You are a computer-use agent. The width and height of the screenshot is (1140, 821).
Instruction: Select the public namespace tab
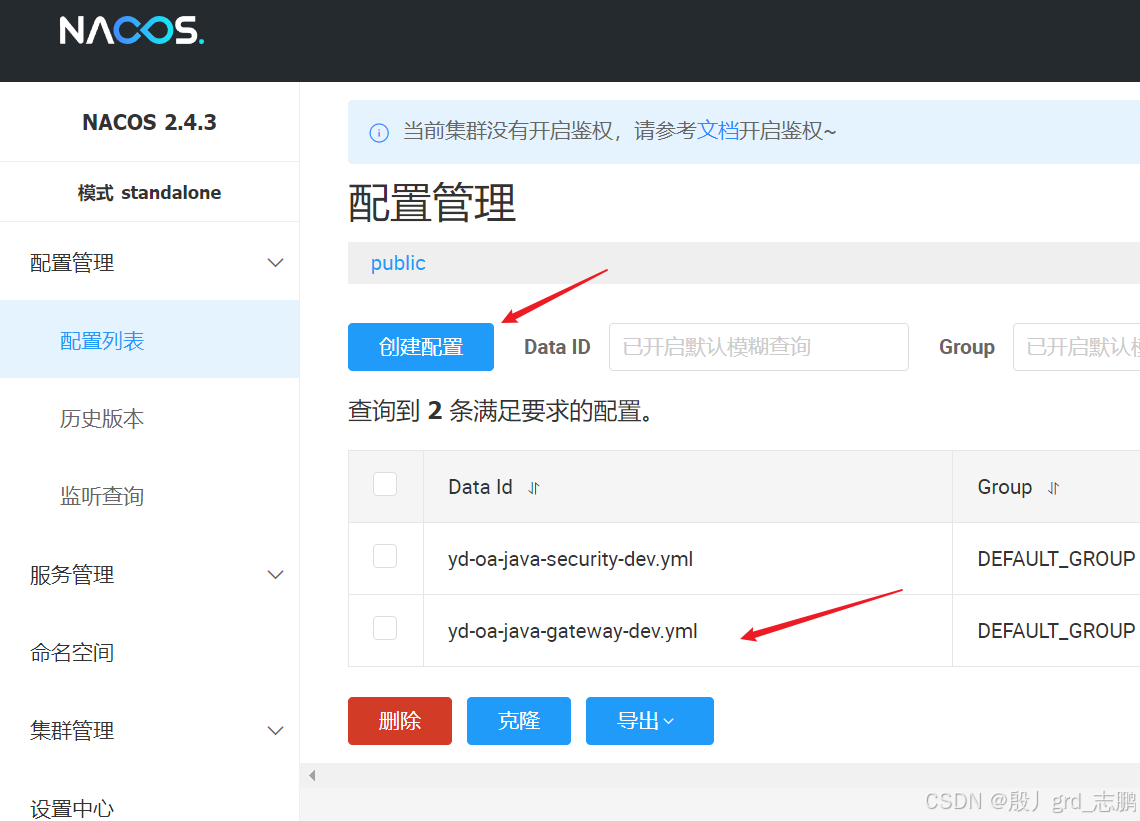398,263
